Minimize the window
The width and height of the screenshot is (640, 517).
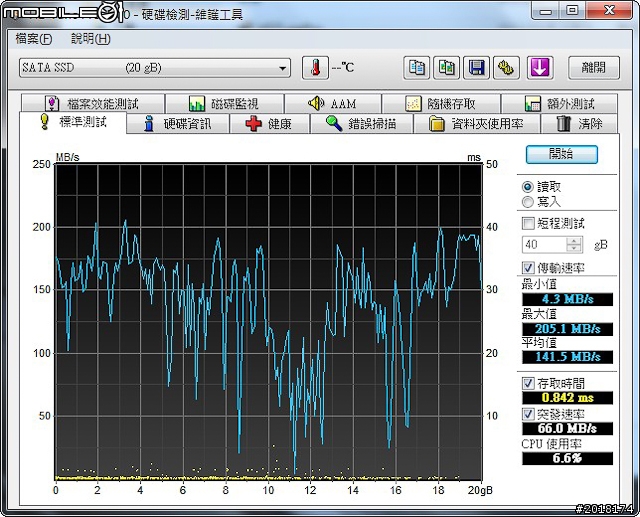(x=545, y=11)
